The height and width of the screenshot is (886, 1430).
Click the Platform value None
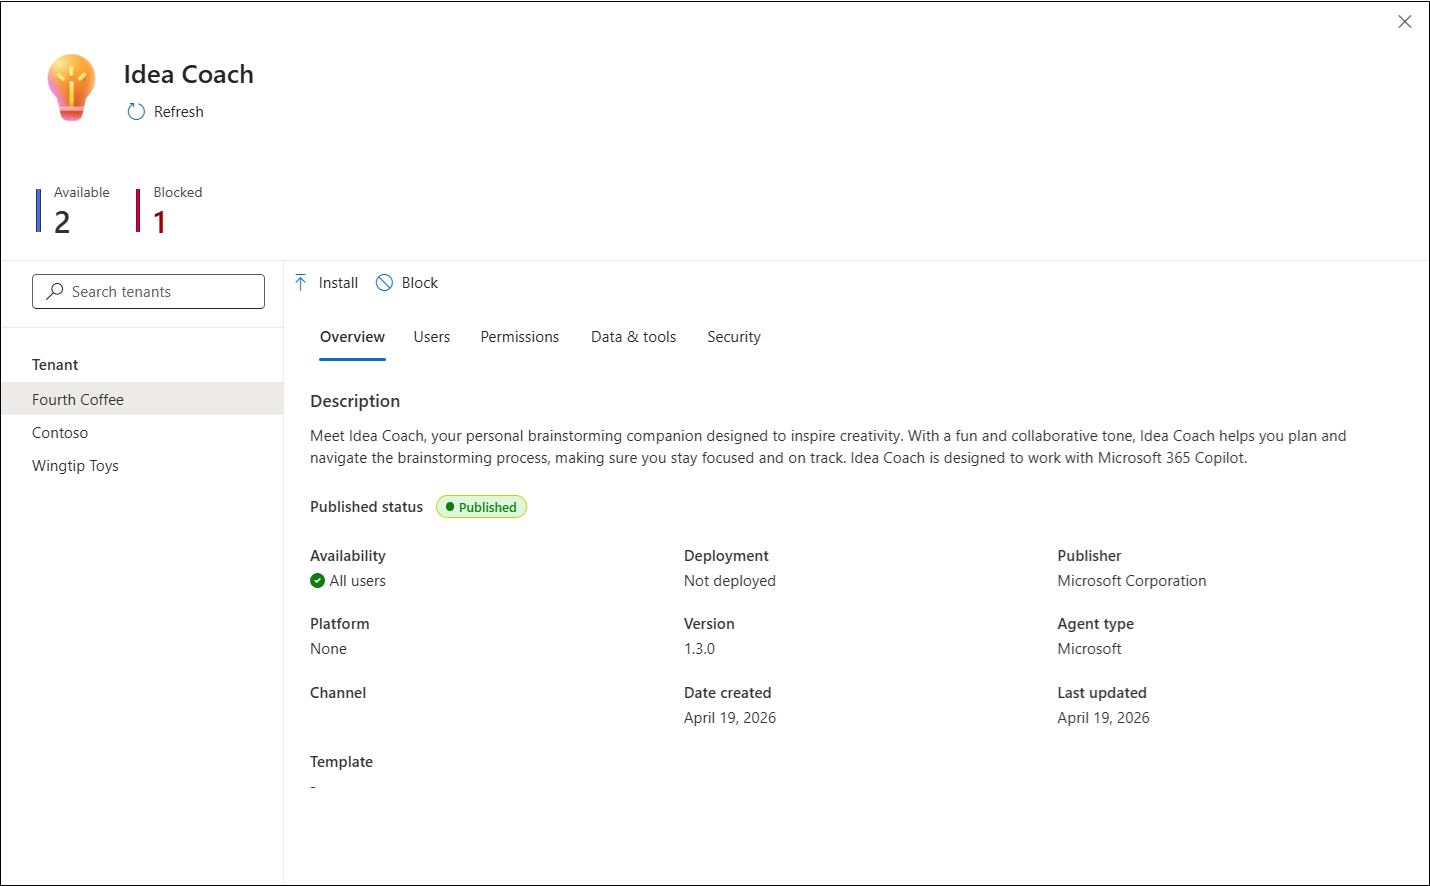pos(328,649)
